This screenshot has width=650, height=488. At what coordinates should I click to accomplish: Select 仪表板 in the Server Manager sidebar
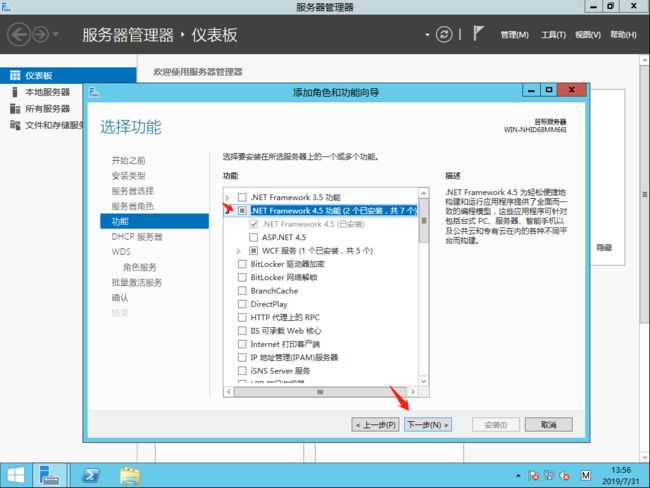click(68, 75)
